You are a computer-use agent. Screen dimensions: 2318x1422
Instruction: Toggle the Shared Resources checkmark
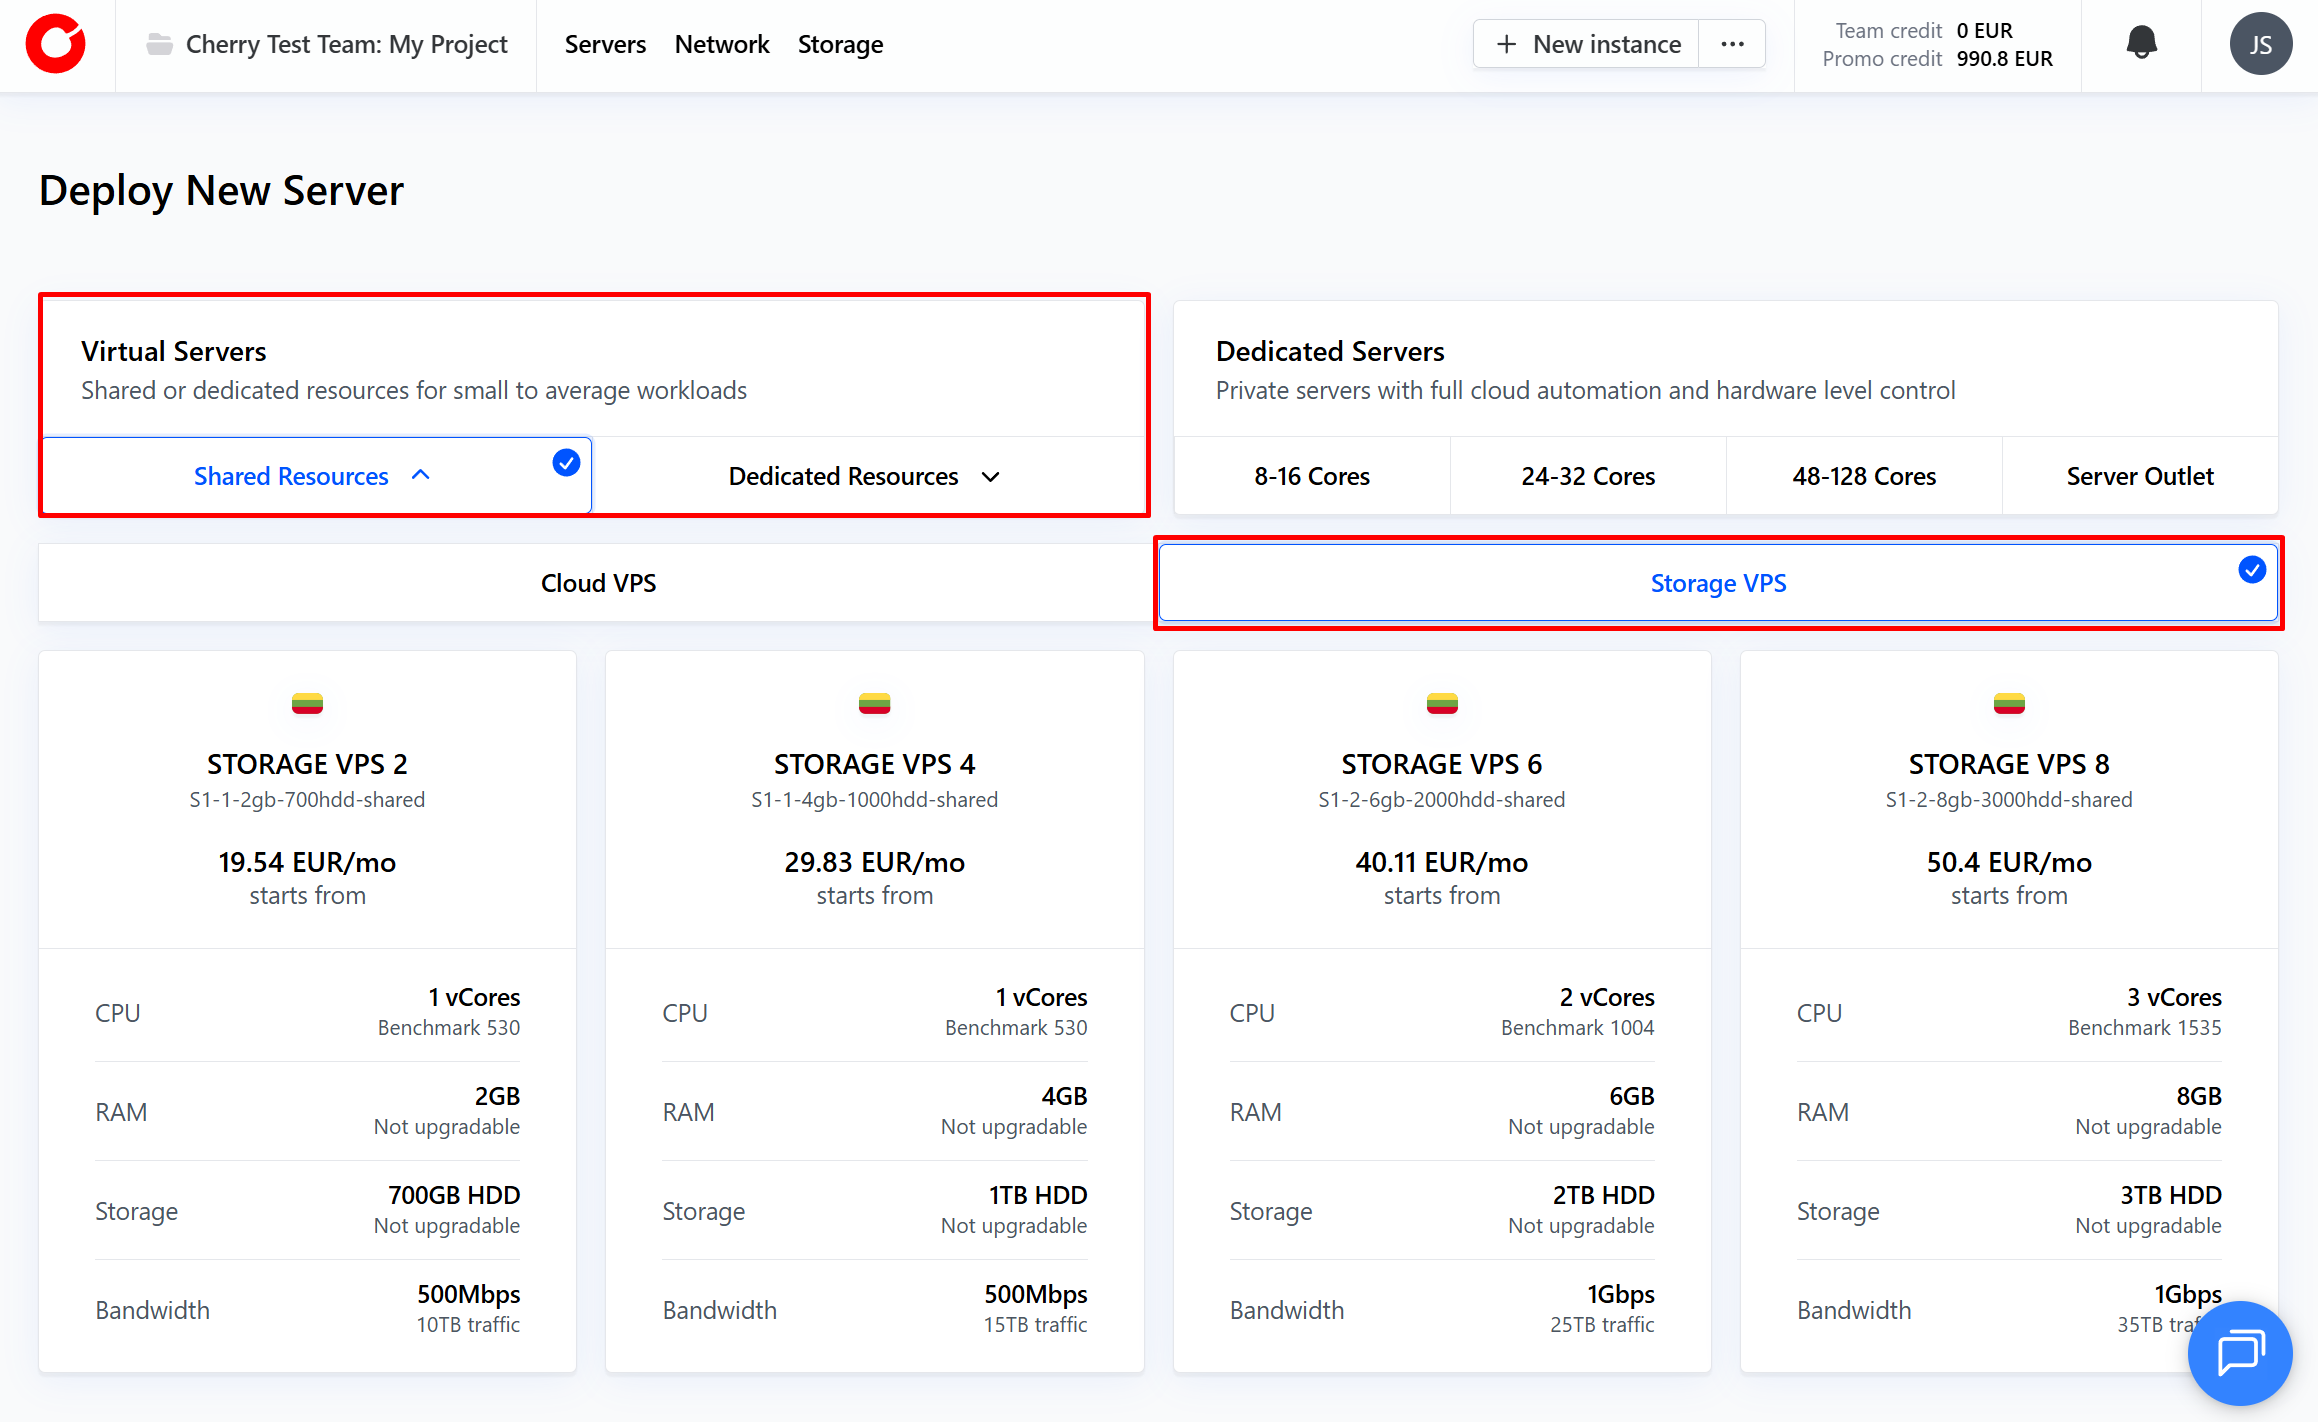(x=566, y=462)
